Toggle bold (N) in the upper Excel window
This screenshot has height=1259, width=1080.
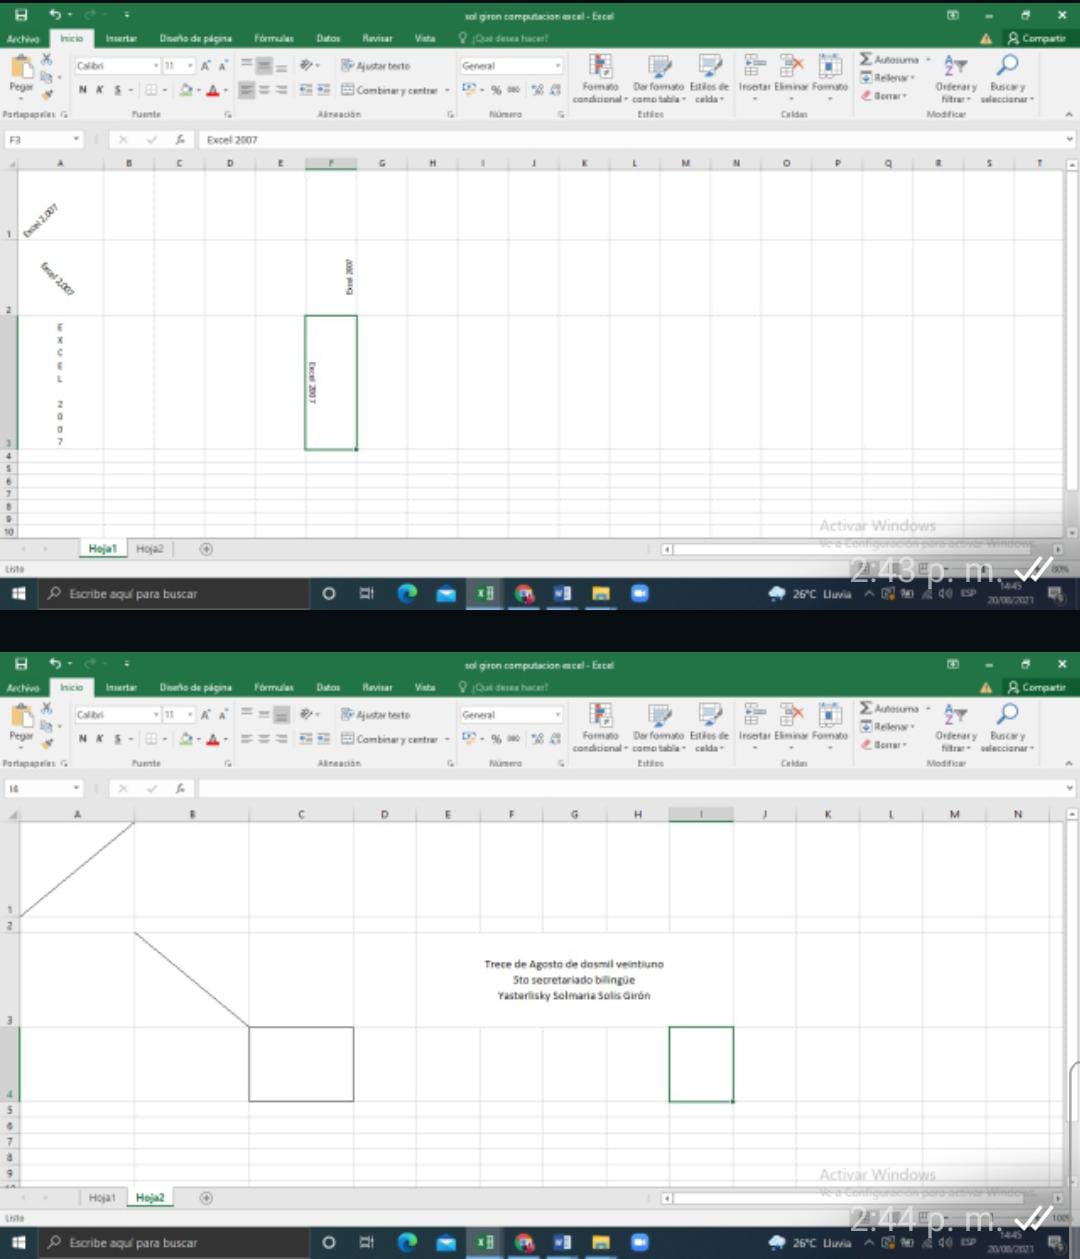[x=83, y=90]
